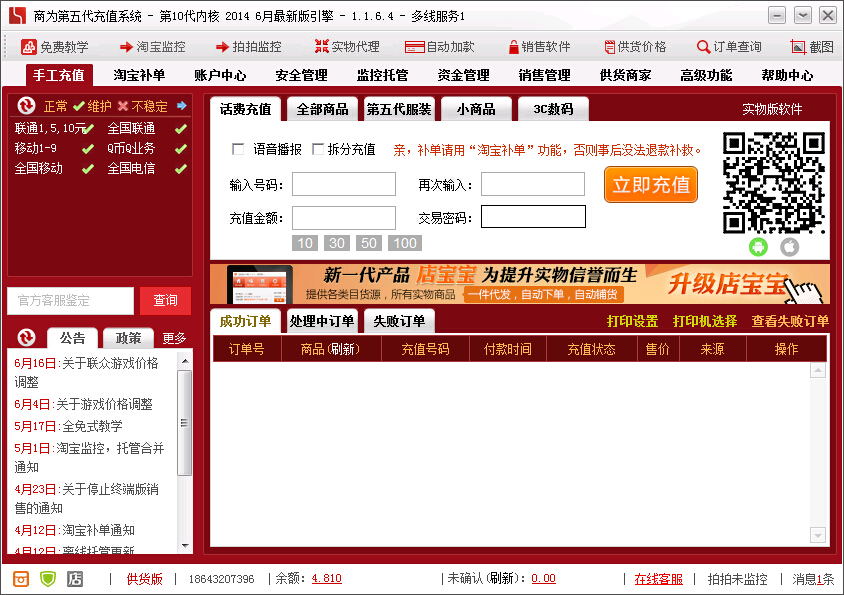Click the 截图 screenshot tool

811,47
